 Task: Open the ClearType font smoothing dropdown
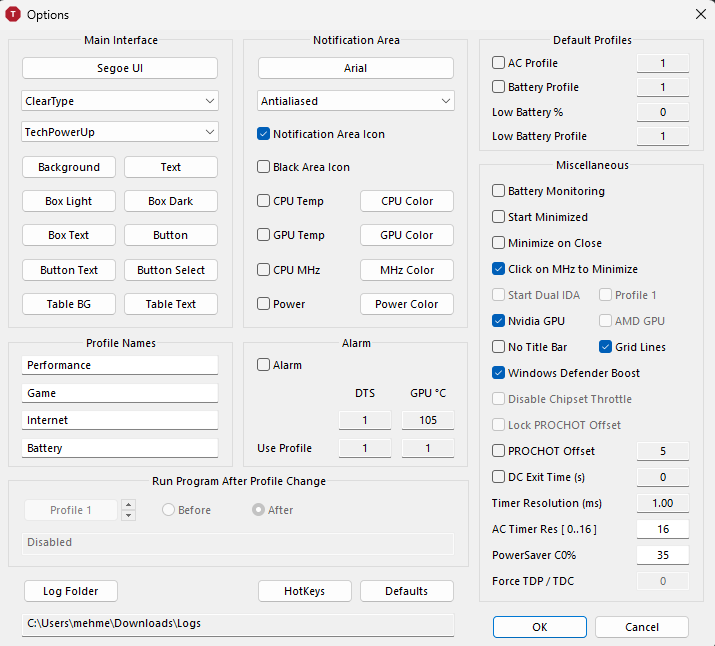pos(120,101)
